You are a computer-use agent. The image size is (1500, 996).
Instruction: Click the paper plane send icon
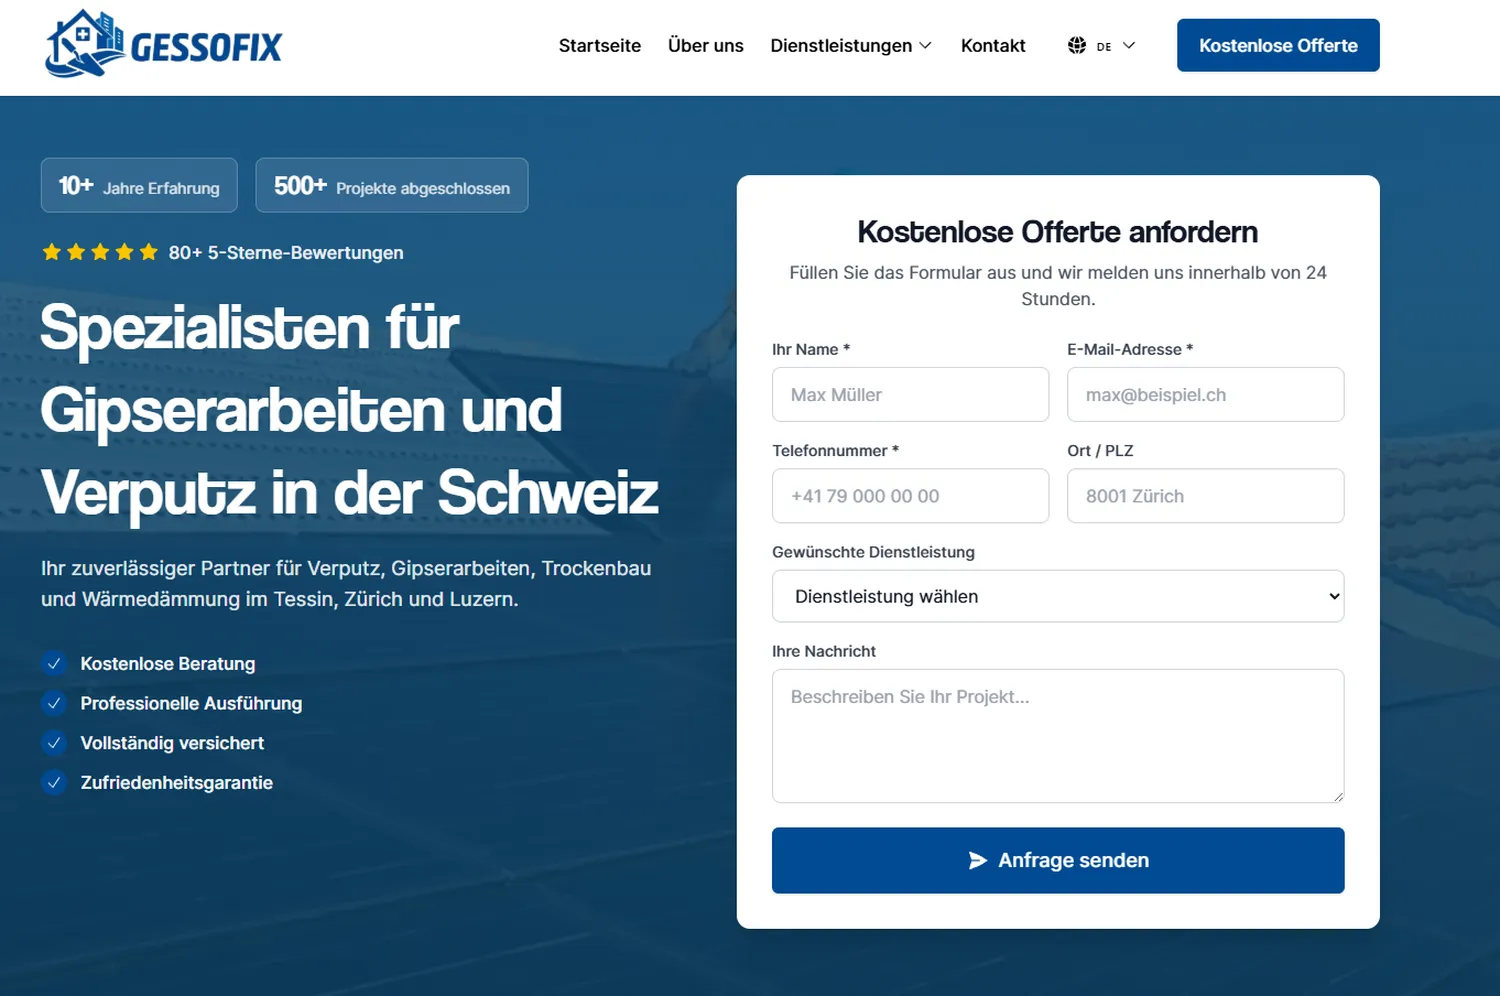coord(978,861)
